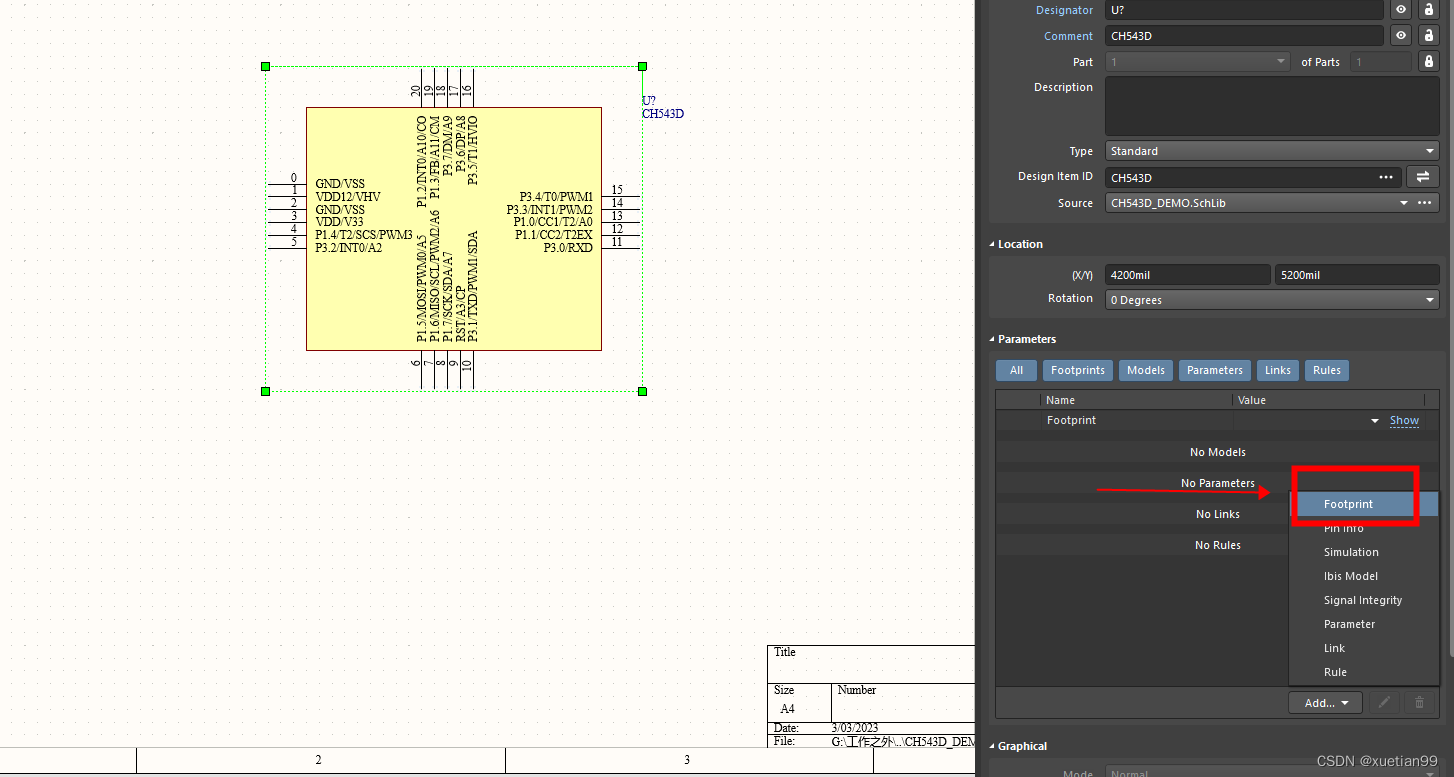This screenshot has width=1454, height=777.
Task: Click the X location field 4200mil
Action: tap(1188, 274)
